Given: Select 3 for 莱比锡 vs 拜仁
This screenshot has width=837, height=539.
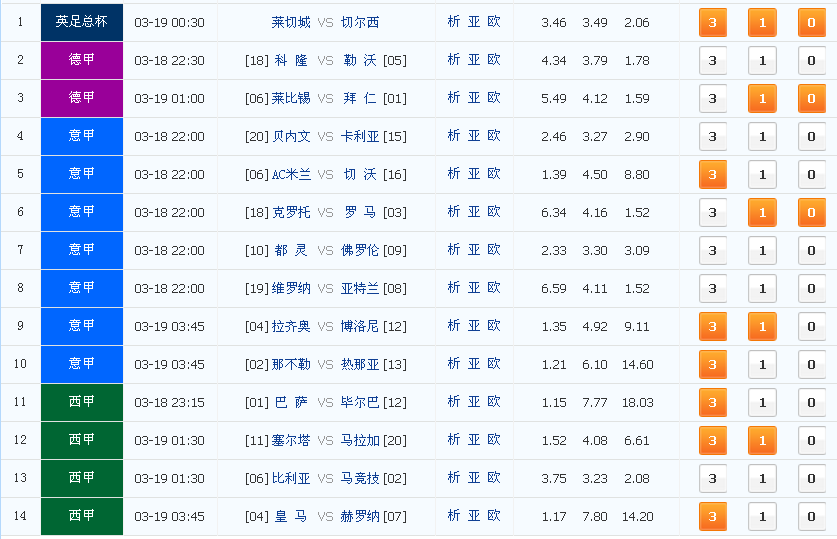Looking at the screenshot, I should [x=713, y=99].
